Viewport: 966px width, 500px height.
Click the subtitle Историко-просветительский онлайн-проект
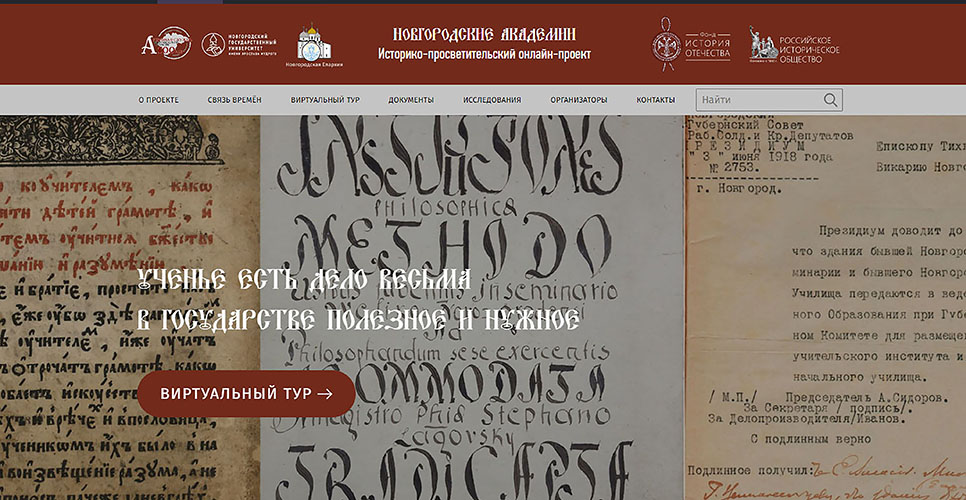click(x=484, y=54)
